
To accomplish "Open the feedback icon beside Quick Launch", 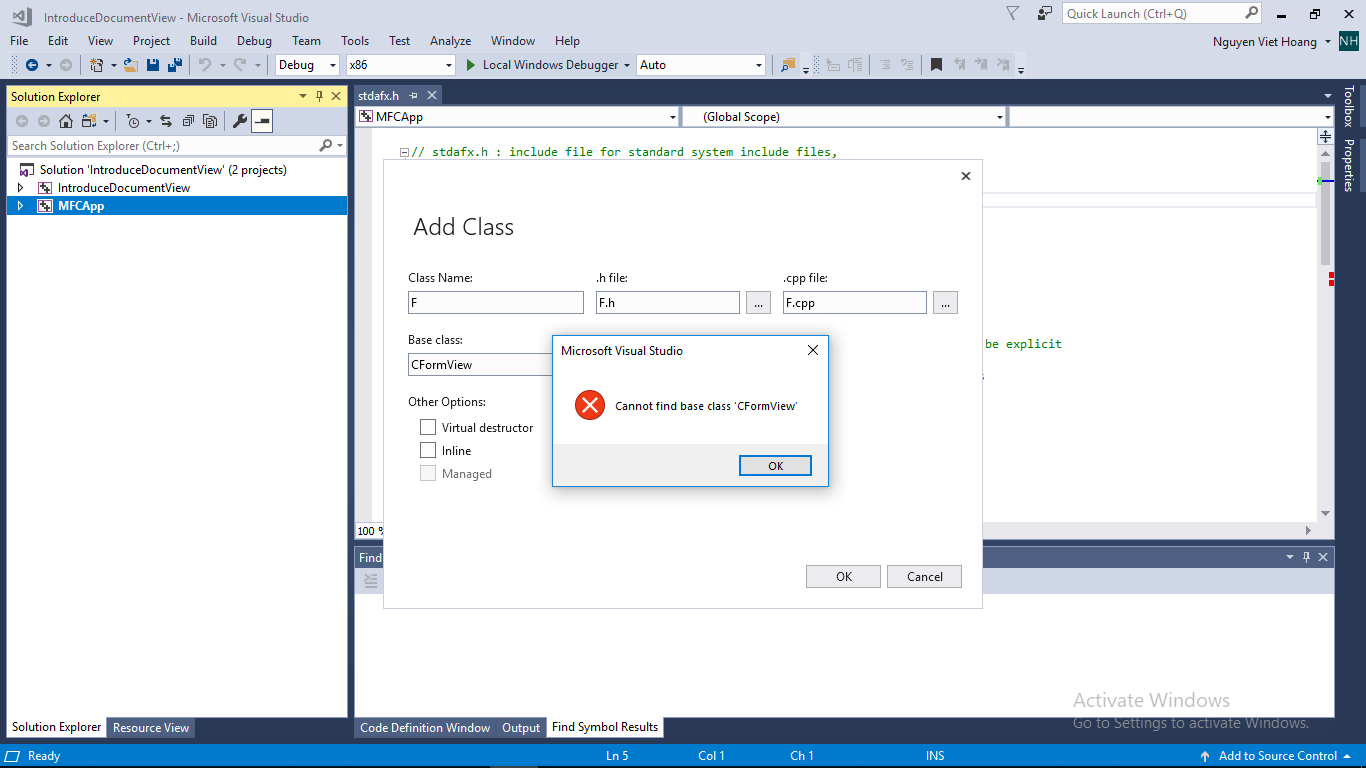I will point(1045,14).
